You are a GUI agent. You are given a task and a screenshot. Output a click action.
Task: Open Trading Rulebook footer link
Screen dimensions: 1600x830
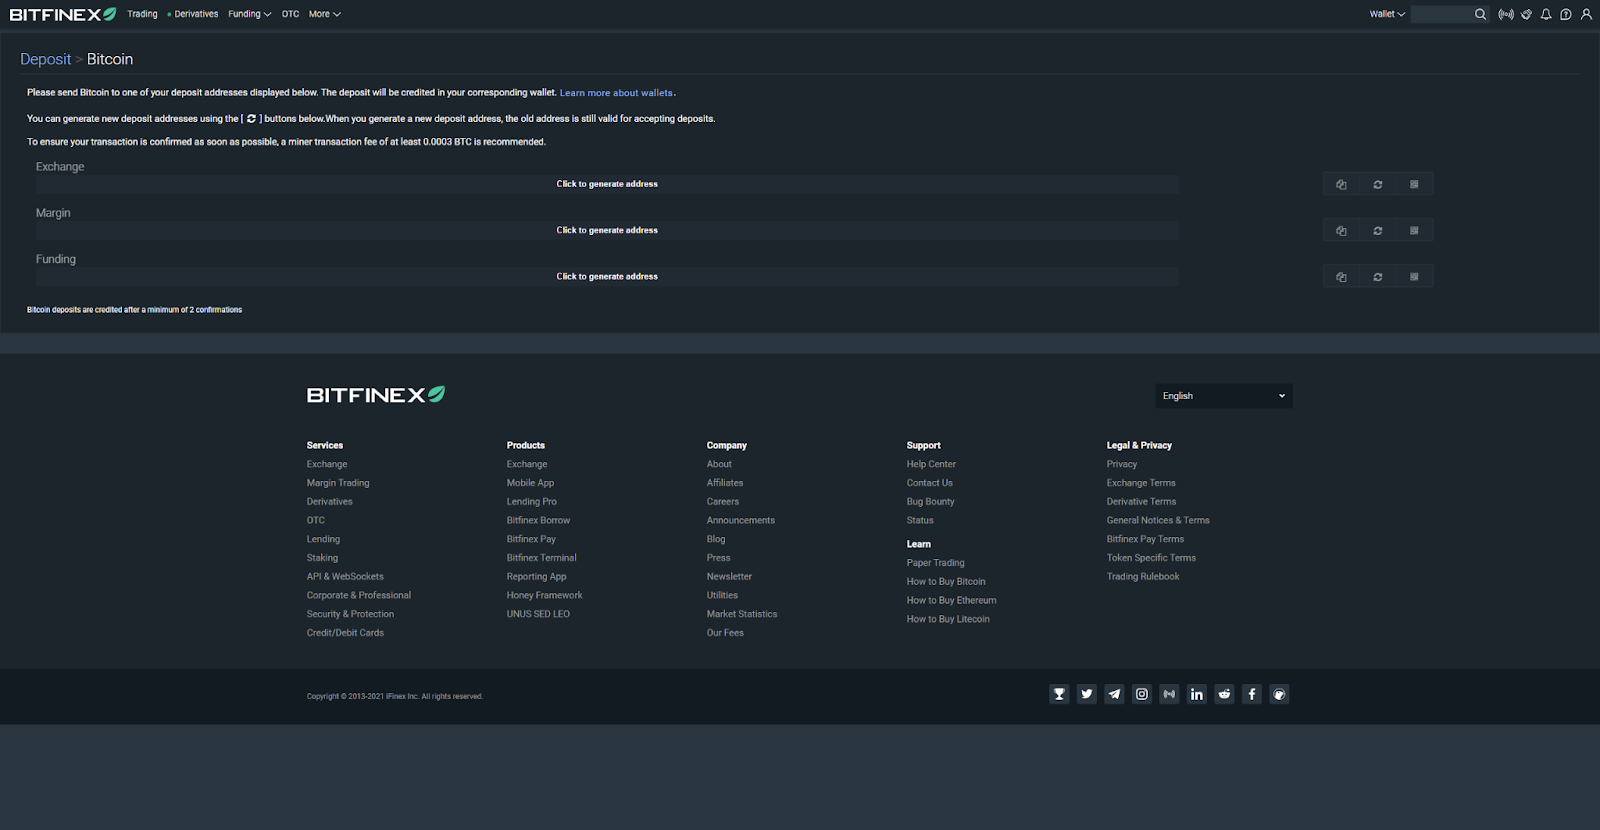click(x=1143, y=577)
